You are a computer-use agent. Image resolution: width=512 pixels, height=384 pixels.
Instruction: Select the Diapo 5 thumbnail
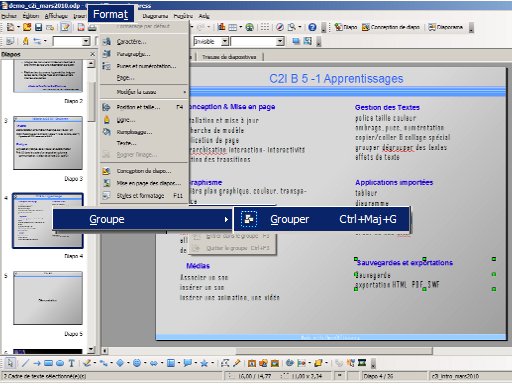(x=48, y=298)
